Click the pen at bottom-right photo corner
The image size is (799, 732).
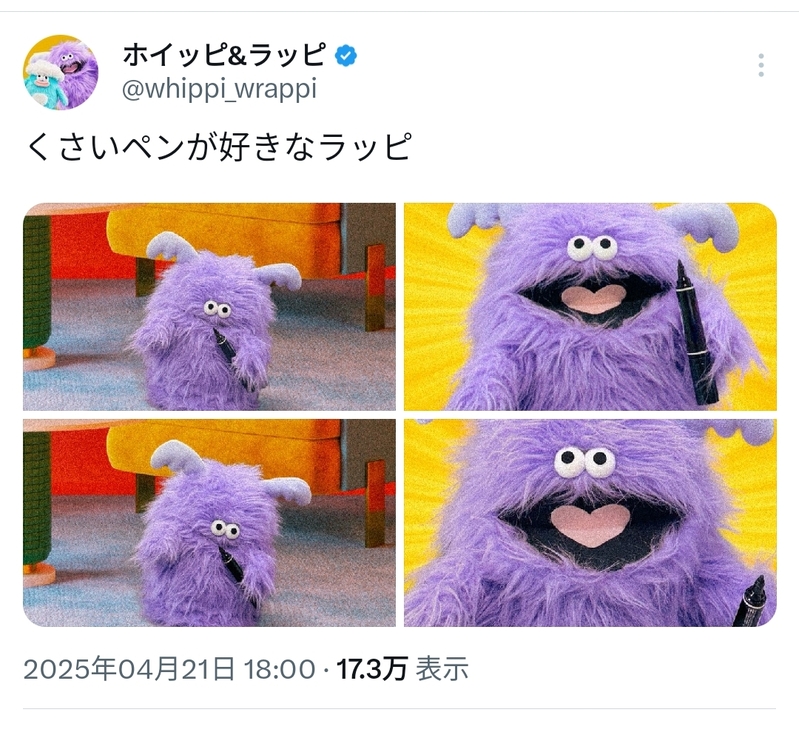(x=752, y=601)
